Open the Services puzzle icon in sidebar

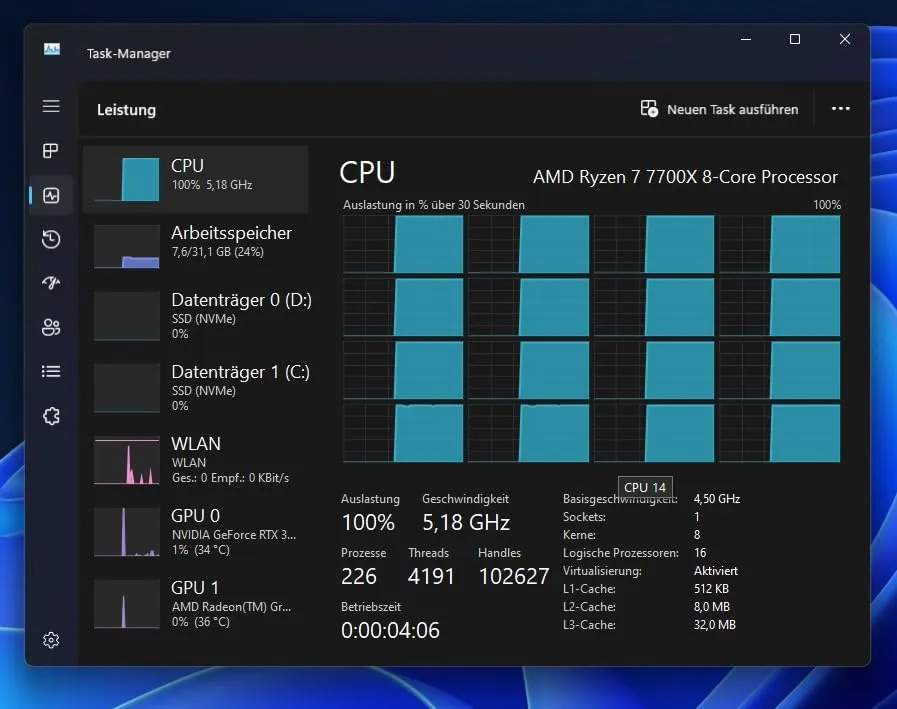pos(51,416)
